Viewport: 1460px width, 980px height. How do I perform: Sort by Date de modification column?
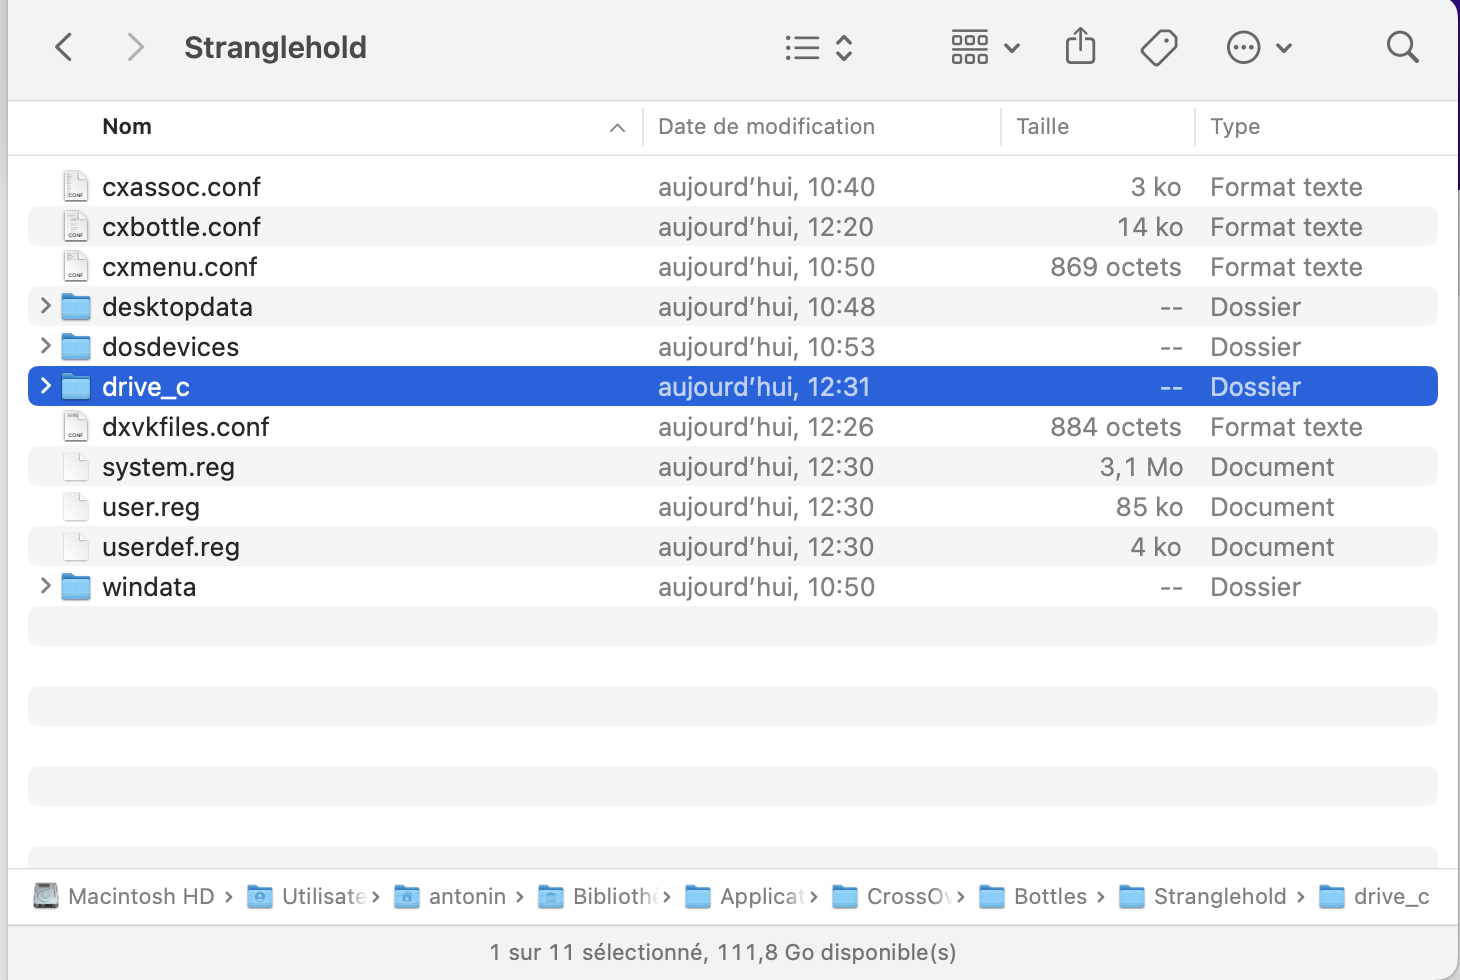tap(766, 127)
